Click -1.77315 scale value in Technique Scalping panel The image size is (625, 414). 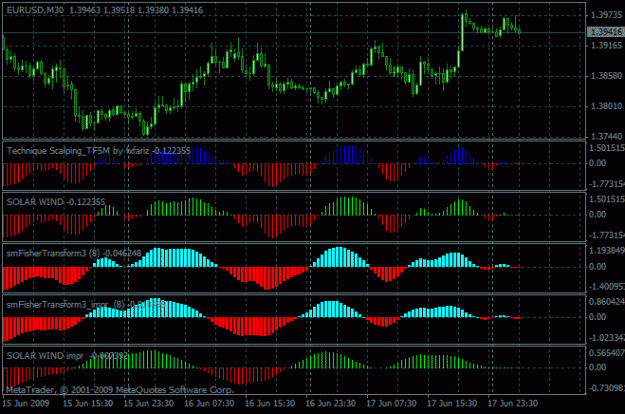click(x=607, y=184)
